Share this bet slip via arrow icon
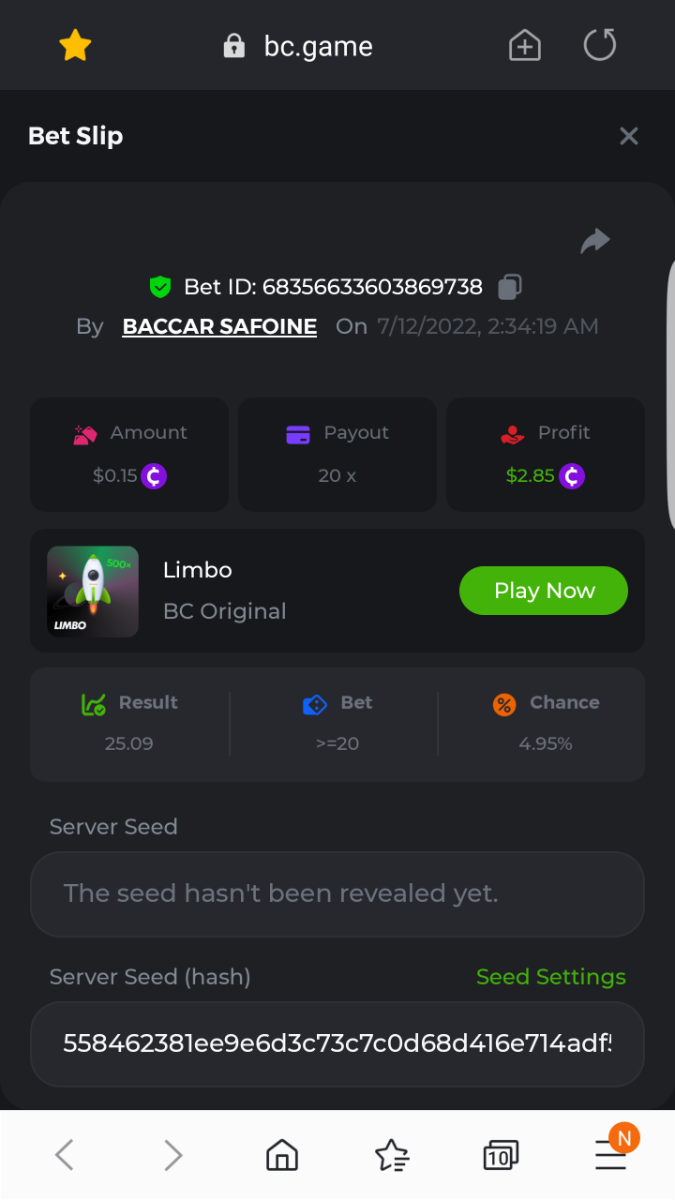 click(x=595, y=241)
